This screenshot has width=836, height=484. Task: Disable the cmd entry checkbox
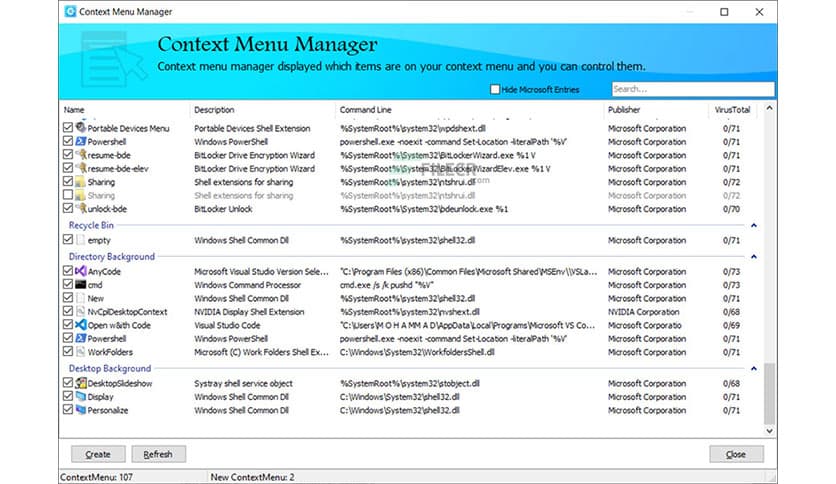click(x=68, y=284)
